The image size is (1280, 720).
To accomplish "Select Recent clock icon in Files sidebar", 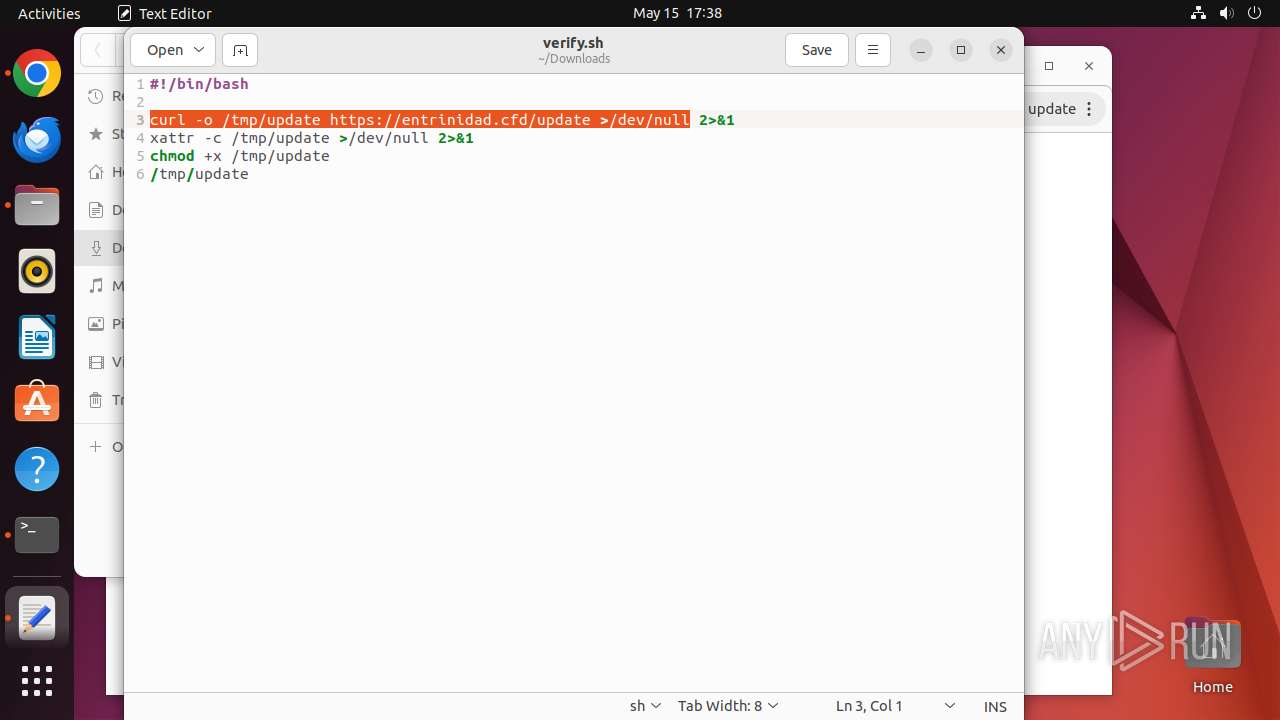I will [96, 96].
